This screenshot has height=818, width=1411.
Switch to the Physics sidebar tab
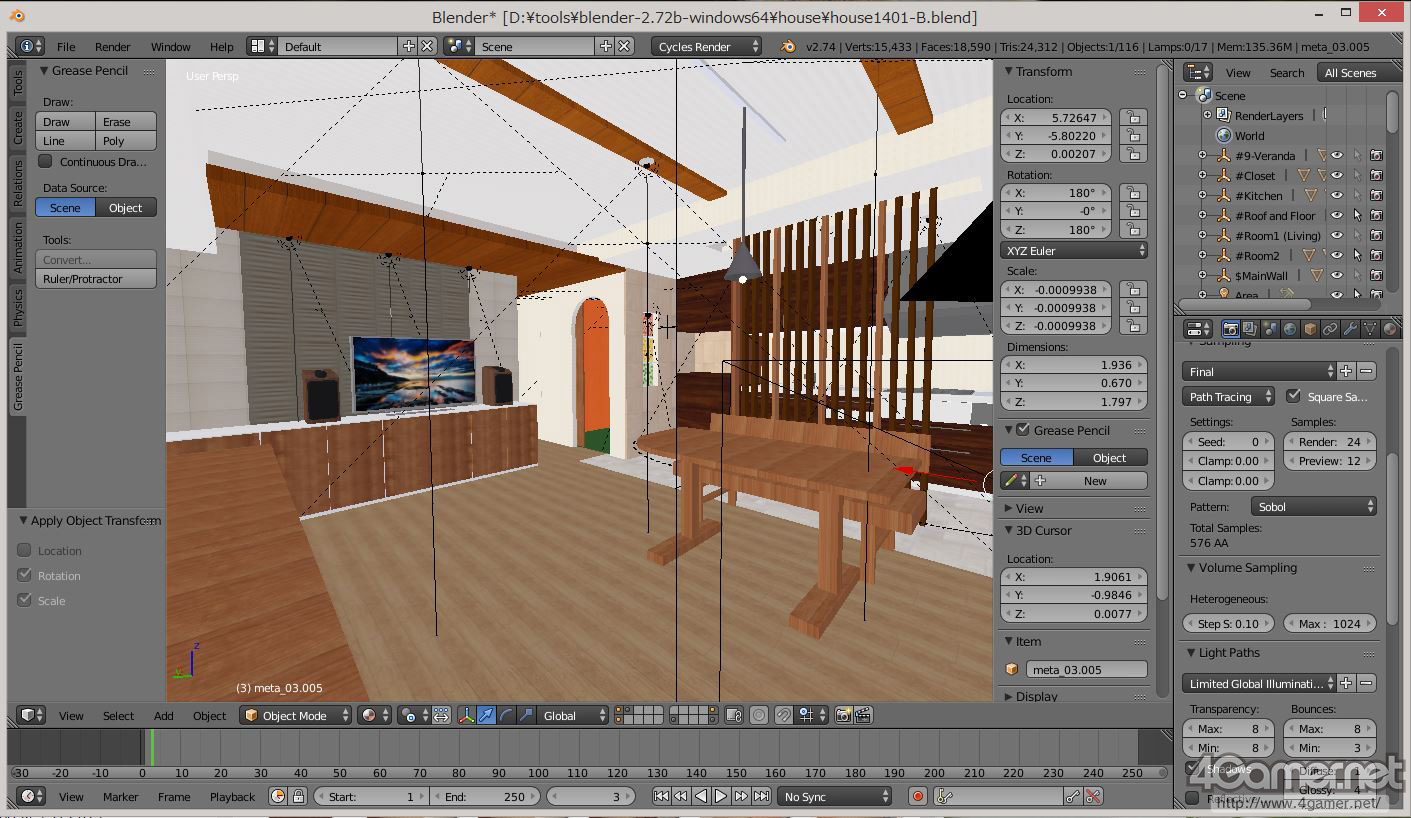17,308
